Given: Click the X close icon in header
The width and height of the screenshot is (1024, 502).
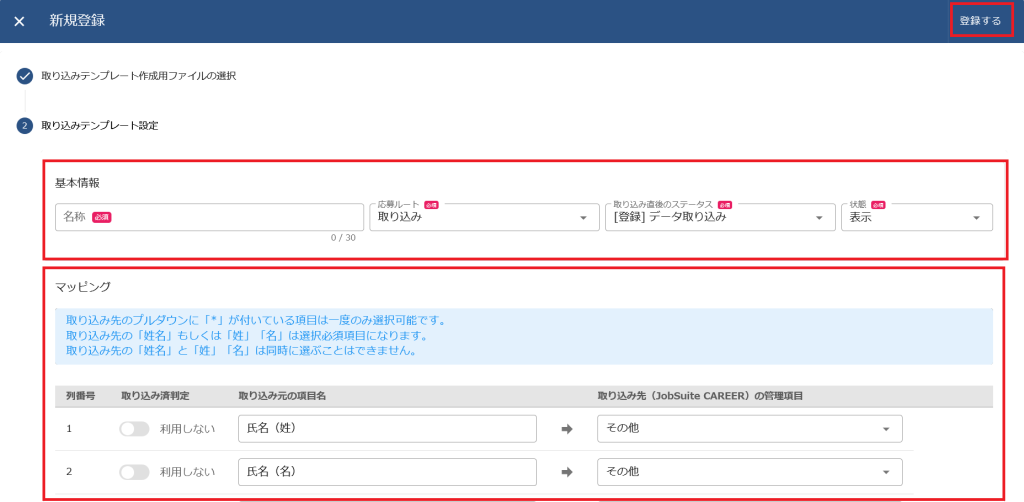Looking at the screenshot, I should tap(19, 21).
